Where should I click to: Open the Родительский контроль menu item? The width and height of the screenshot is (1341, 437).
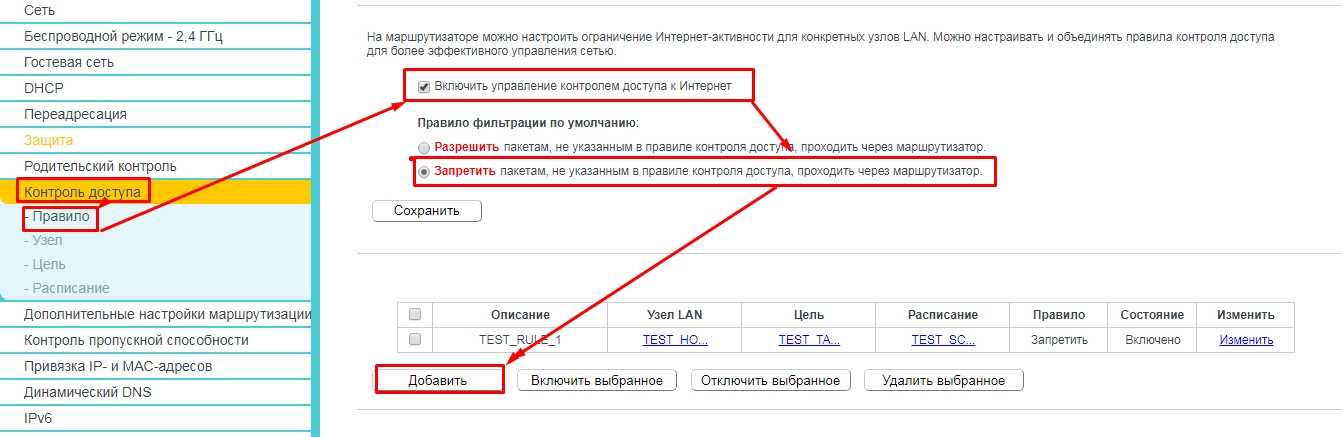(100, 166)
